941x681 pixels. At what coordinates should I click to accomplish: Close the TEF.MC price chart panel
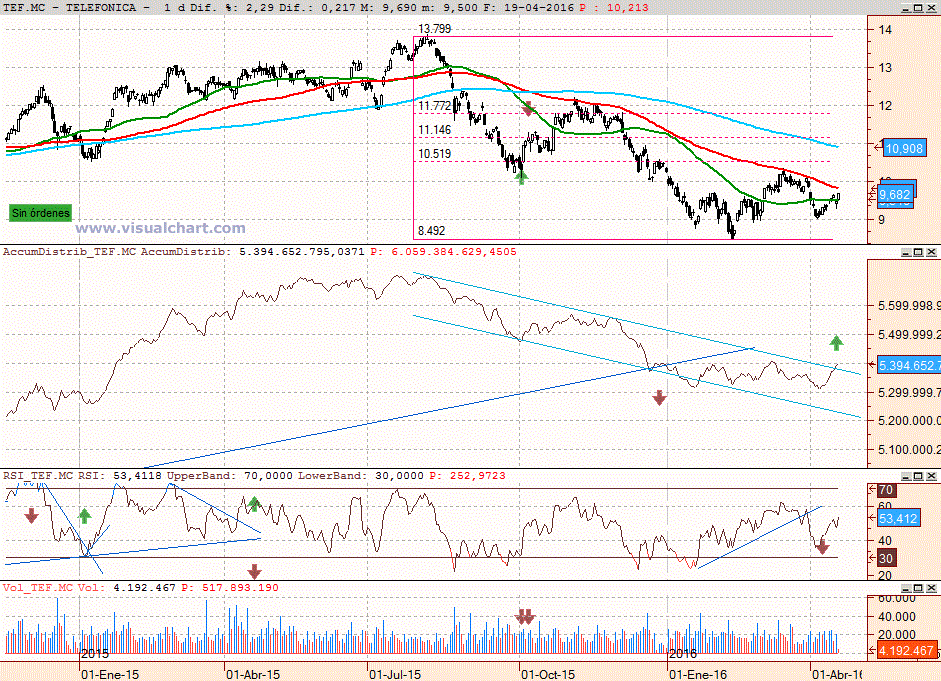coord(931,8)
